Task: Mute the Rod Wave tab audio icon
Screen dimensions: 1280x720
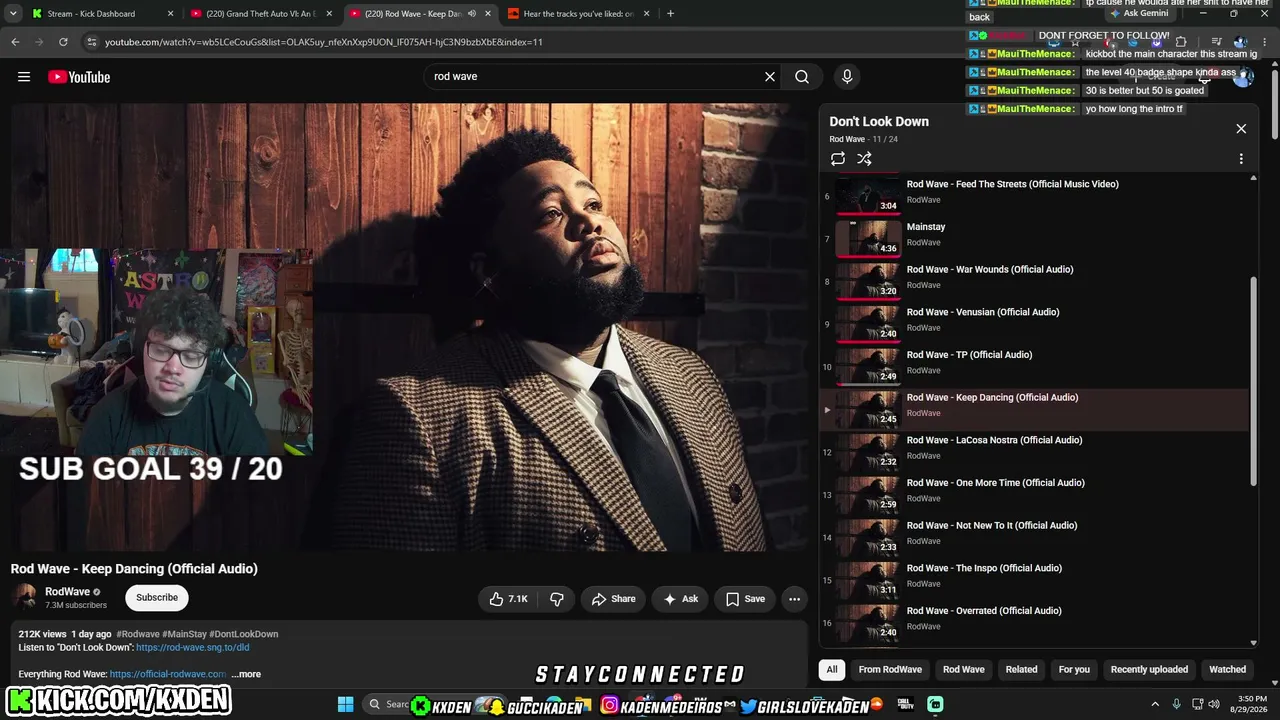Action: 472,14
